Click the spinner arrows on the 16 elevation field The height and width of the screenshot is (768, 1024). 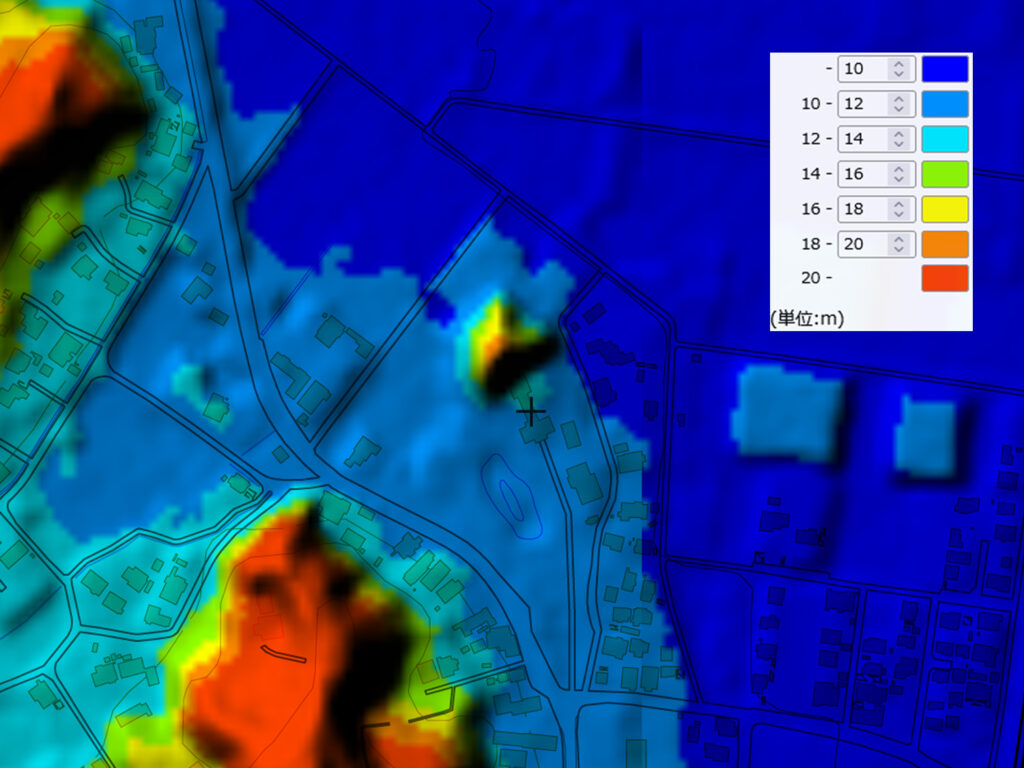pos(899,174)
